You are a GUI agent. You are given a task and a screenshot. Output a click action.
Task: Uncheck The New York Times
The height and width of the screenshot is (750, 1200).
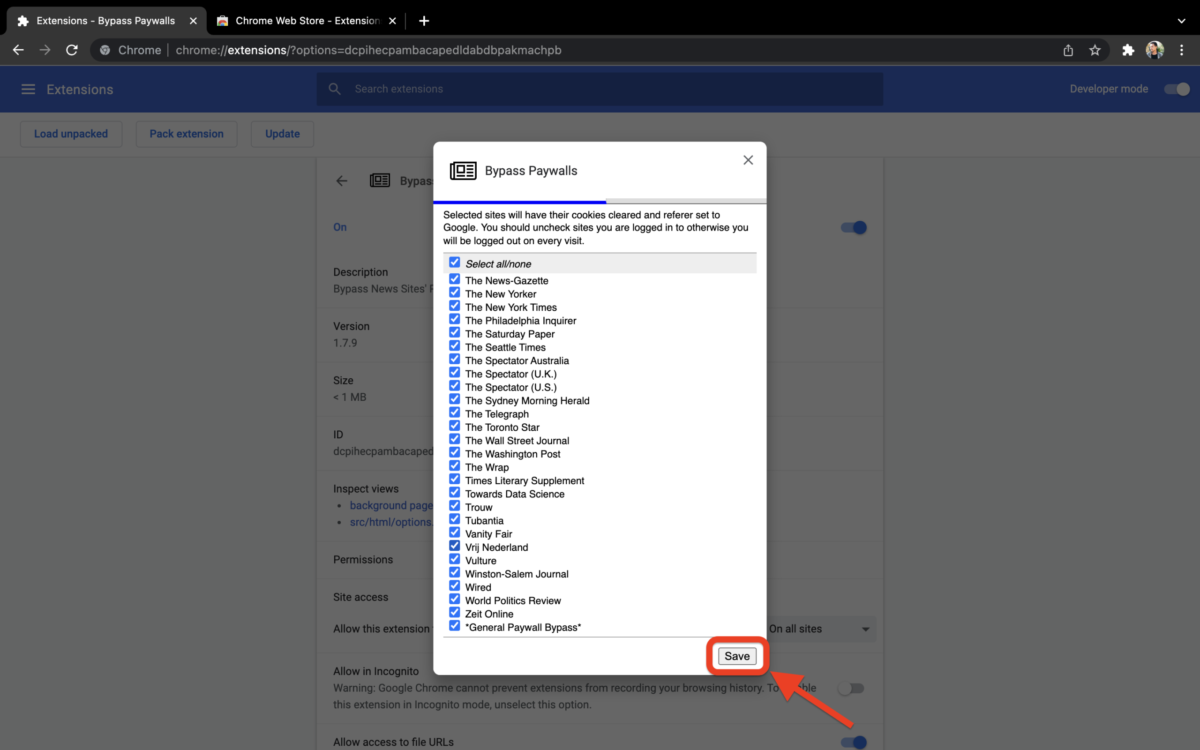(x=454, y=307)
